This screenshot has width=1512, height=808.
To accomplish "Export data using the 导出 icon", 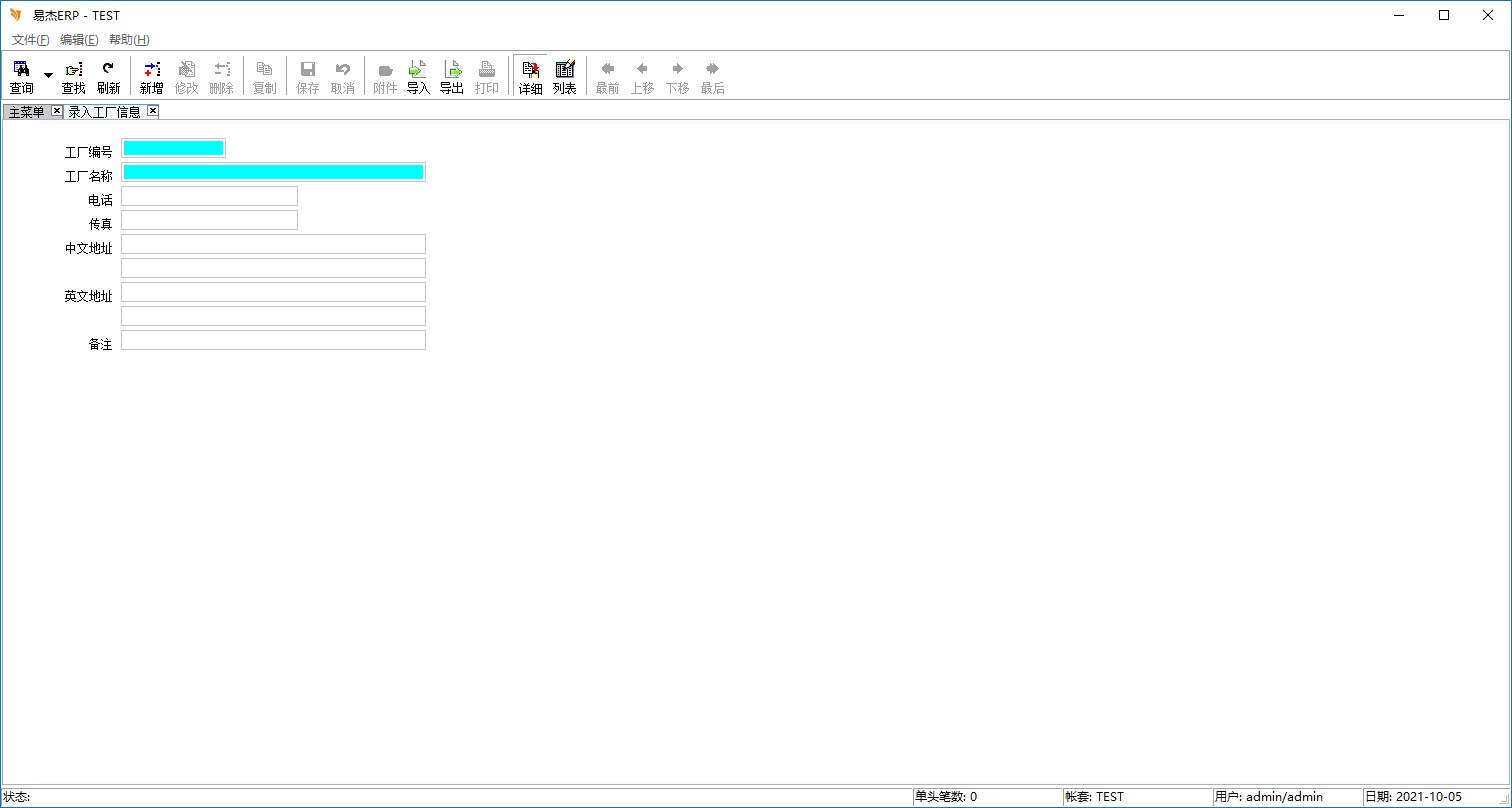I will tap(452, 76).
